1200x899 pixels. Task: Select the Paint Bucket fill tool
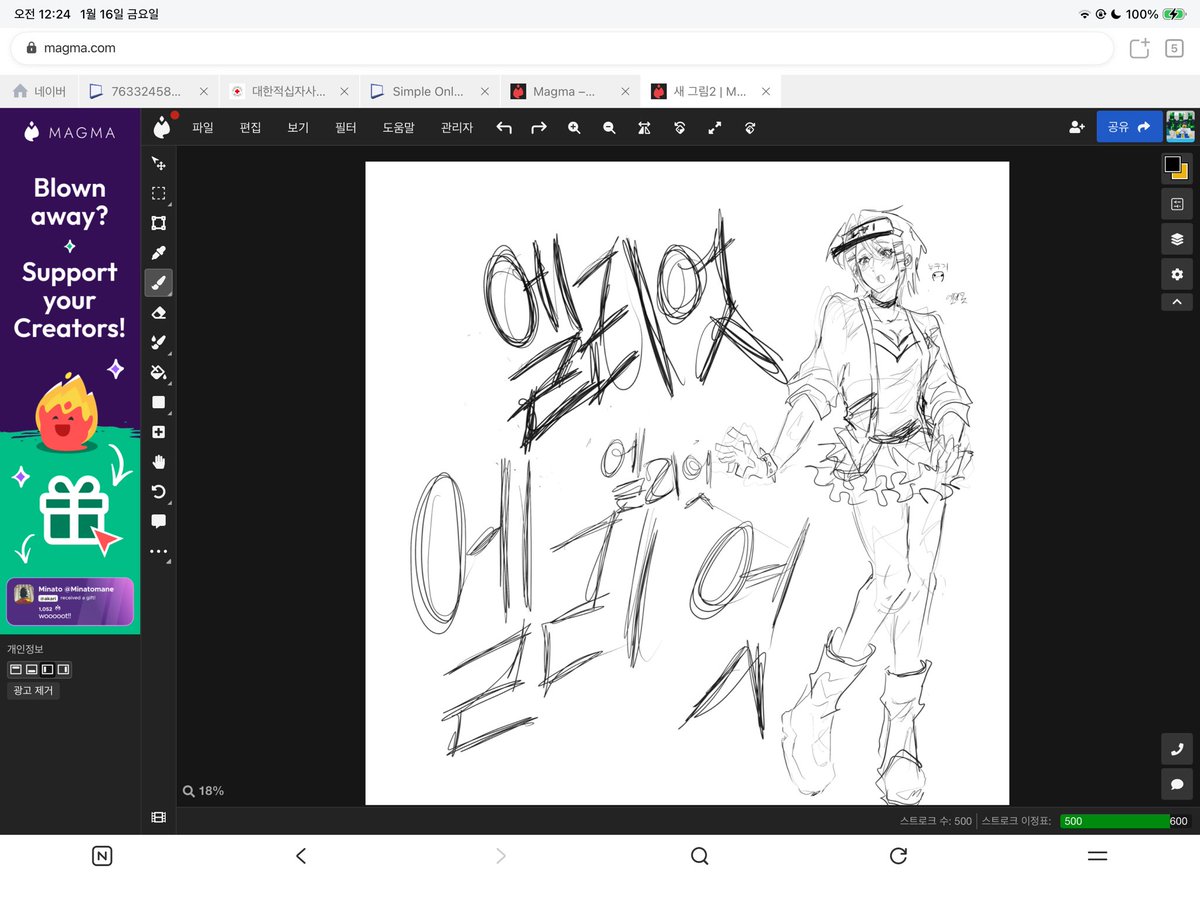point(158,373)
